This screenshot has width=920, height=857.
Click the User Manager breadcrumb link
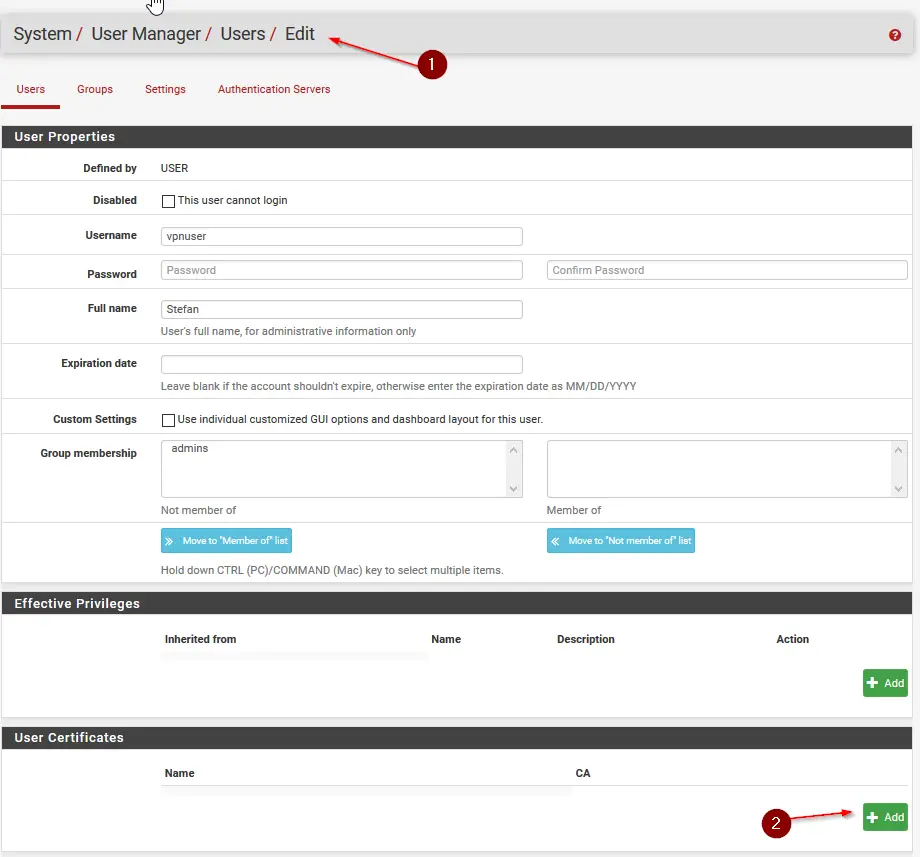pos(146,34)
